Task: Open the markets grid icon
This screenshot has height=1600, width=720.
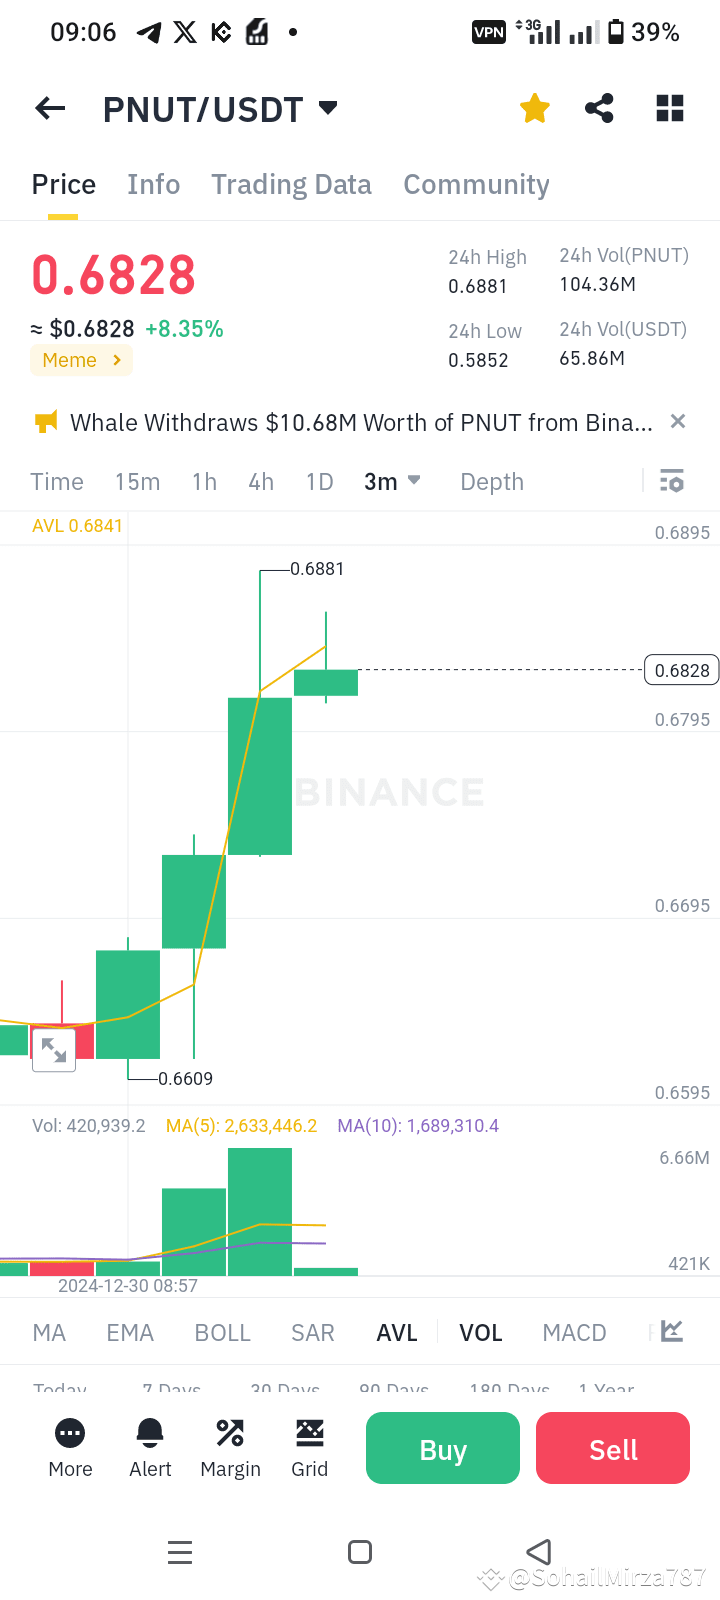Action: 669,108
